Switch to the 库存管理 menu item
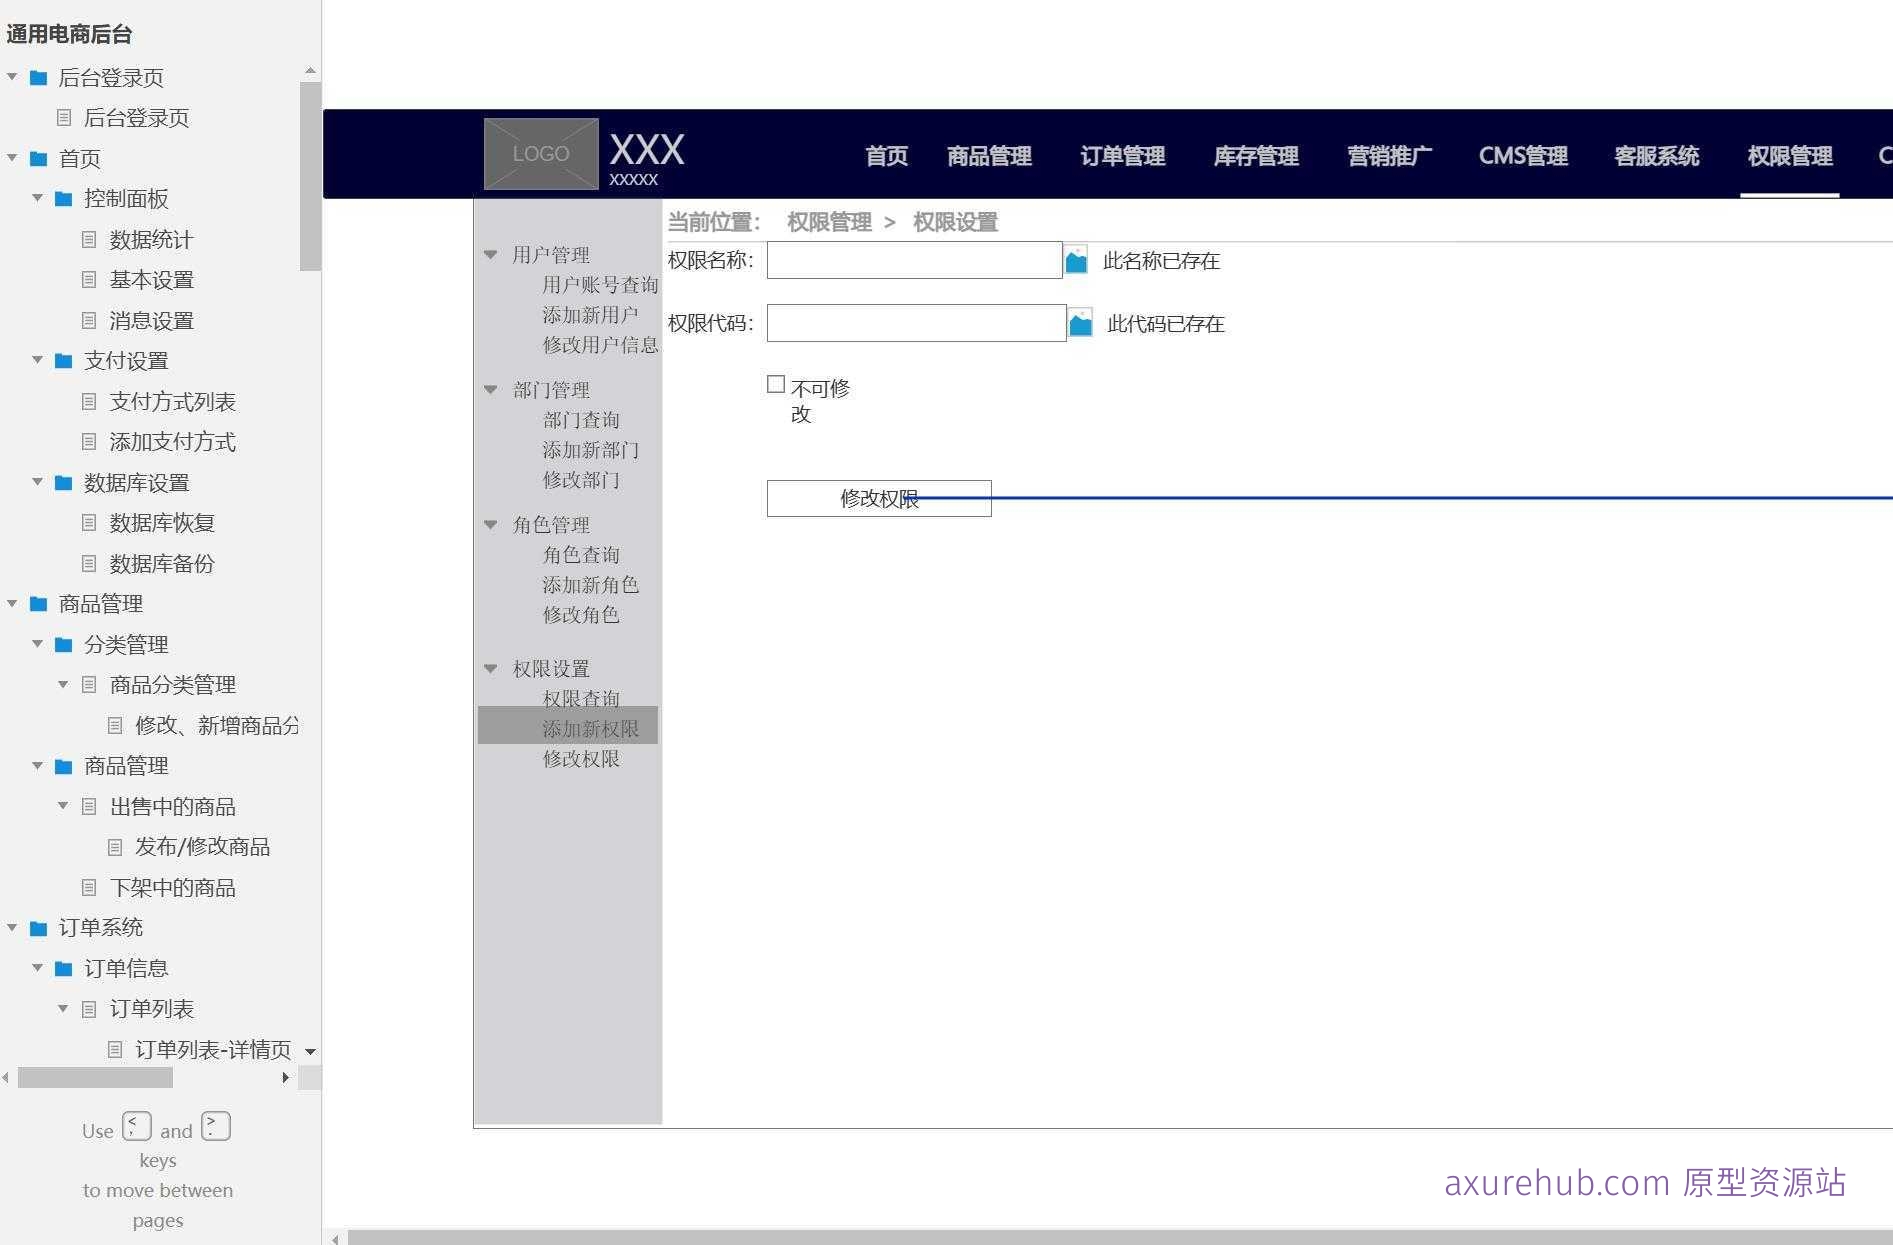The height and width of the screenshot is (1245, 1893). (1256, 156)
